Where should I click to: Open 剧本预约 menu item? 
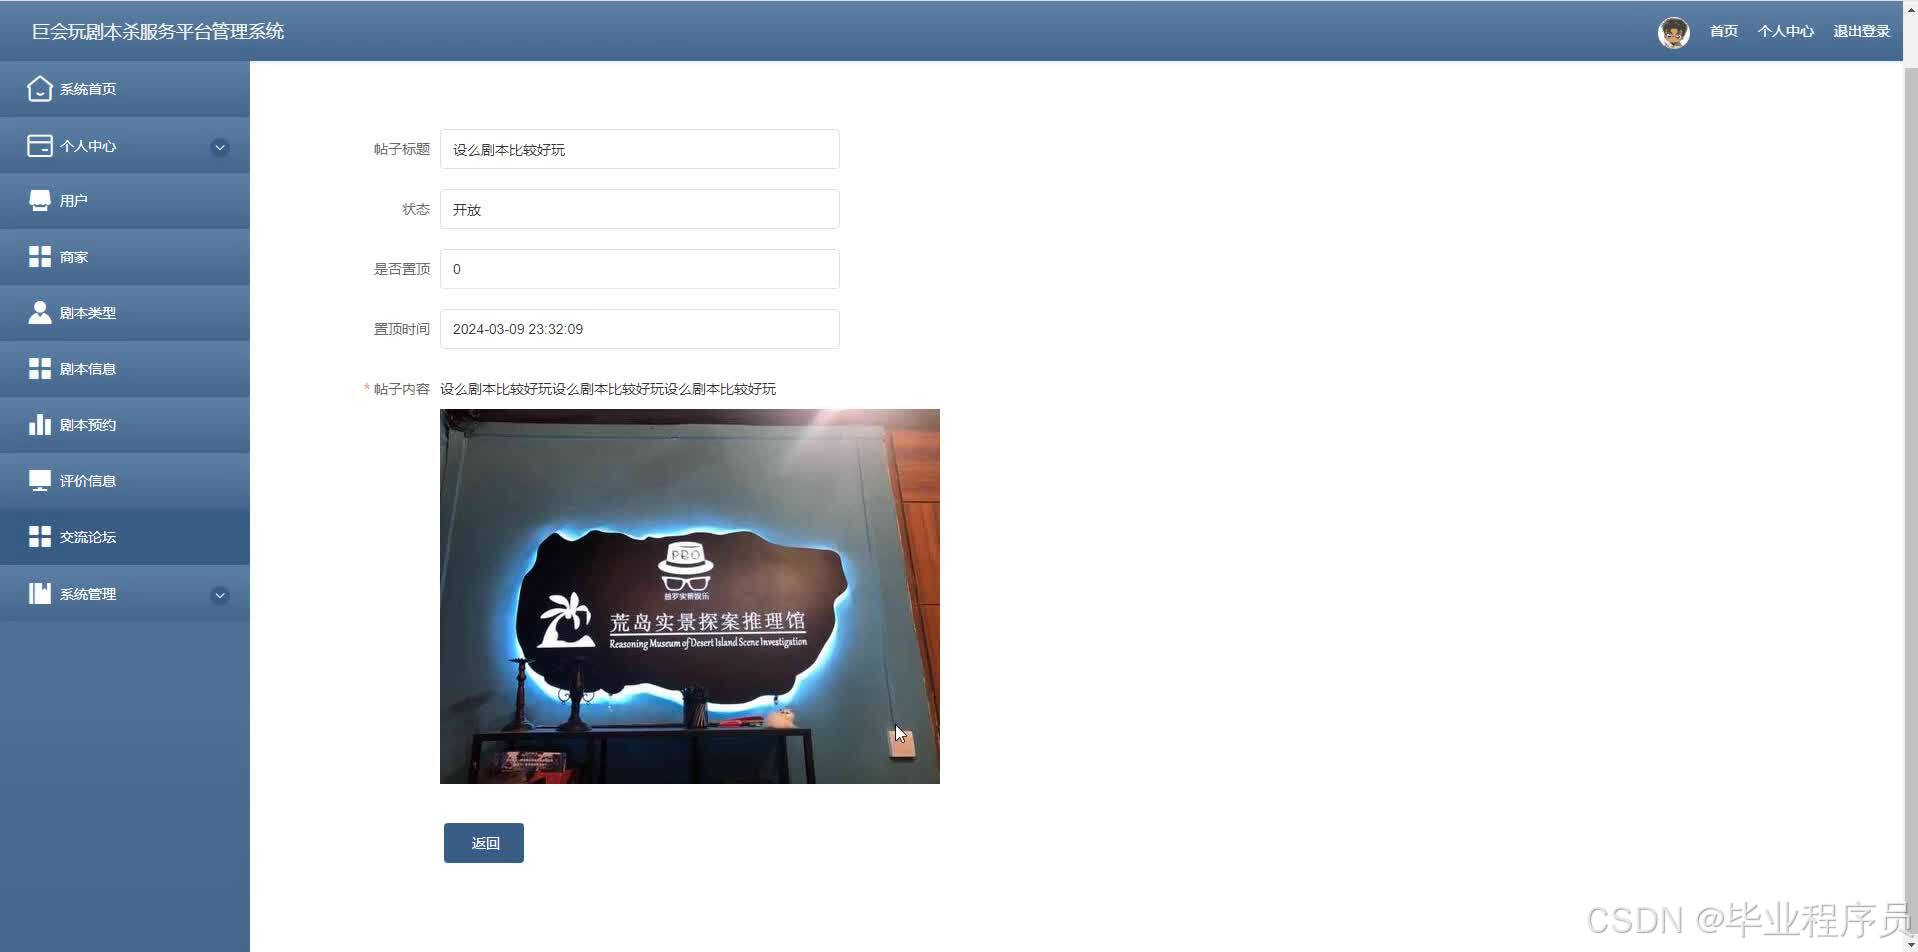[x=125, y=425]
